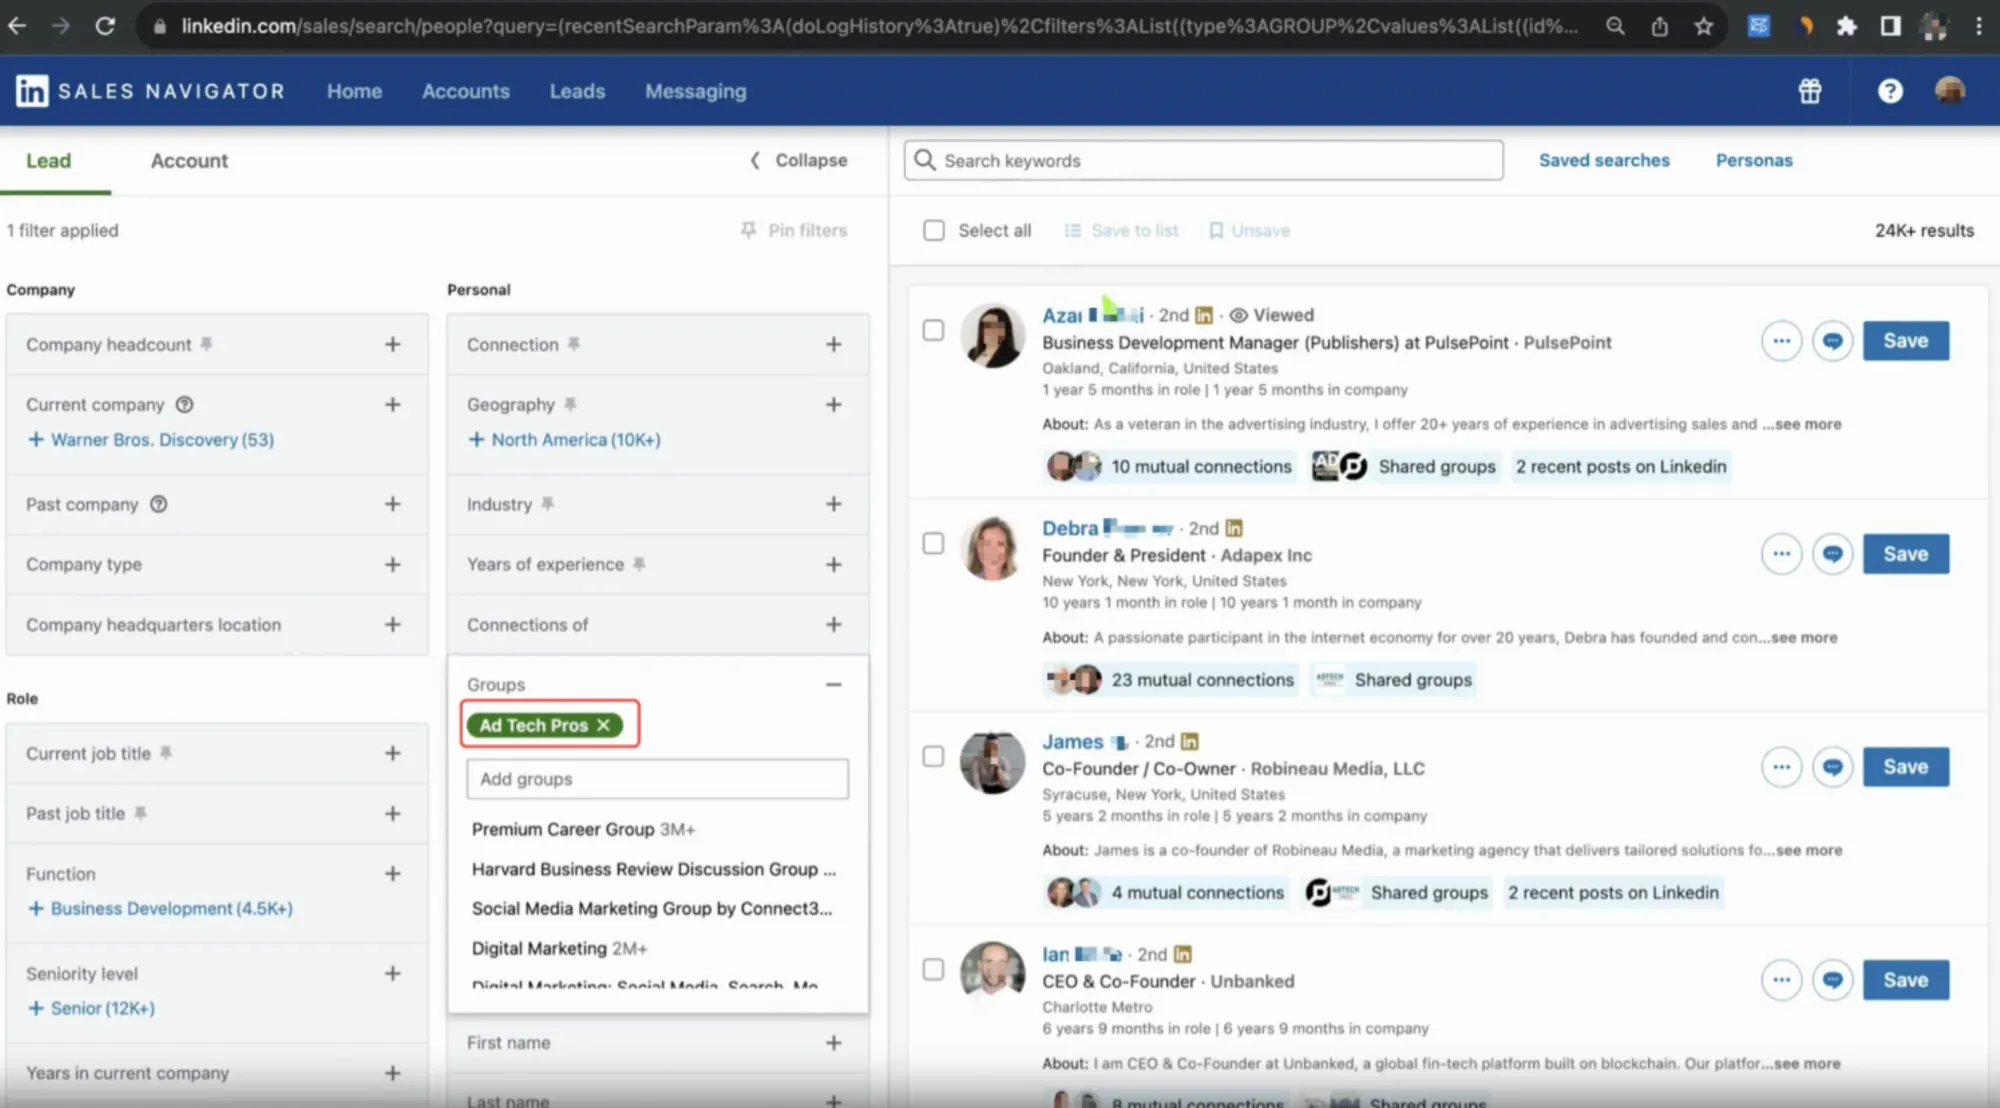The image size is (2000, 1108).
Task: Select the checkbox for Debra's result
Action: (933, 543)
